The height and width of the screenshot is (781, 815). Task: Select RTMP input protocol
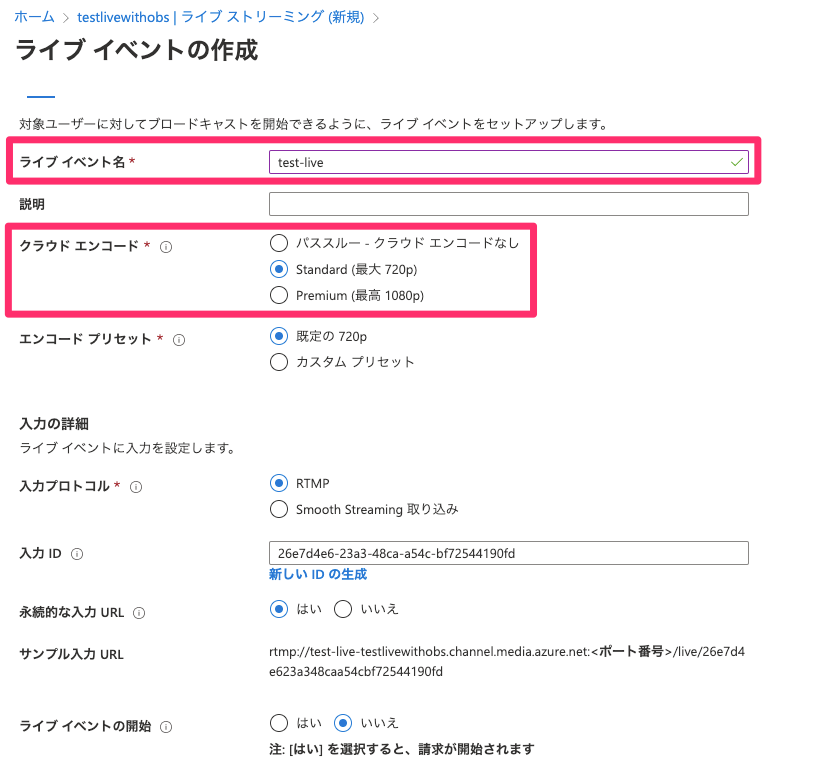click(279, 483)
